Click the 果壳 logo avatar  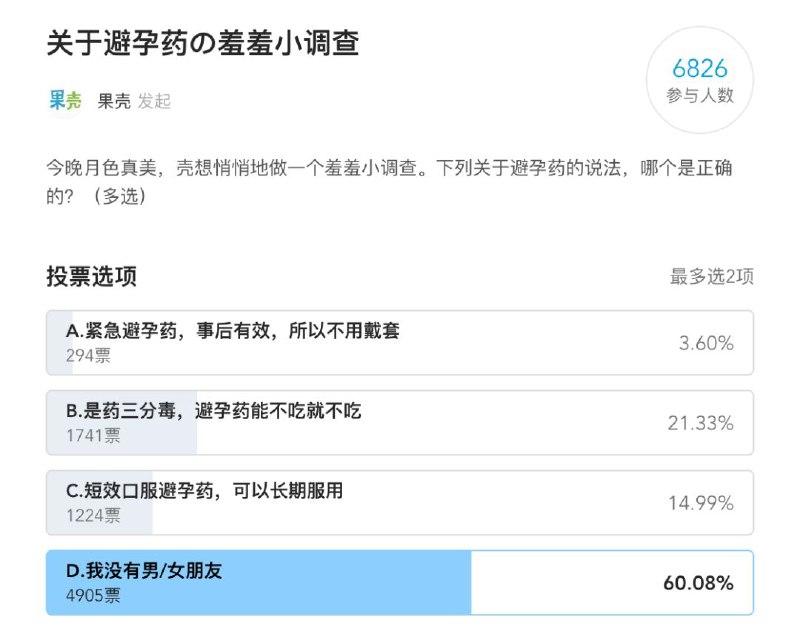click(65, 100)
